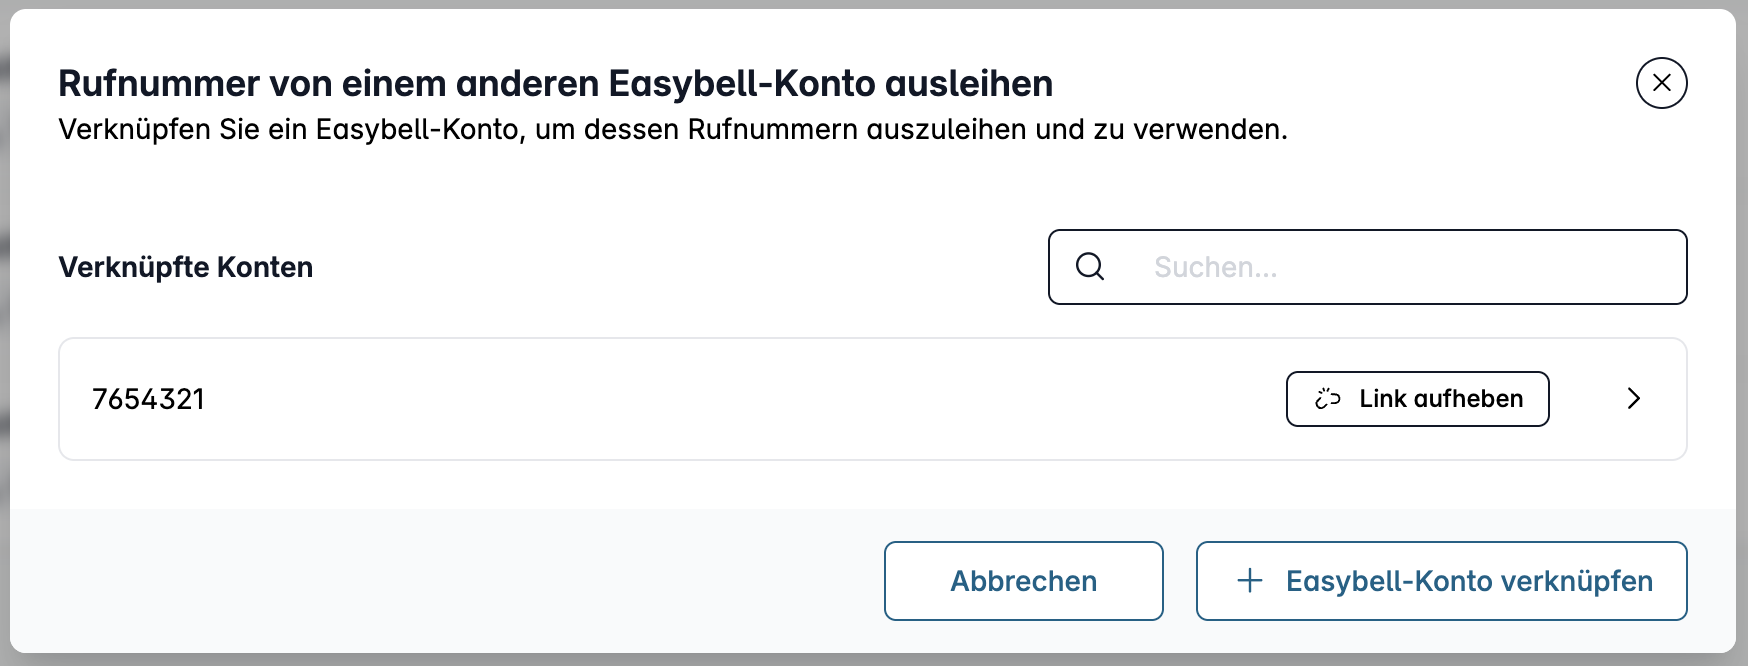Focus the Suchen... search field
Image resolution: width=1748 pixels, height=666 pixels.
(x=1367, y=267)
